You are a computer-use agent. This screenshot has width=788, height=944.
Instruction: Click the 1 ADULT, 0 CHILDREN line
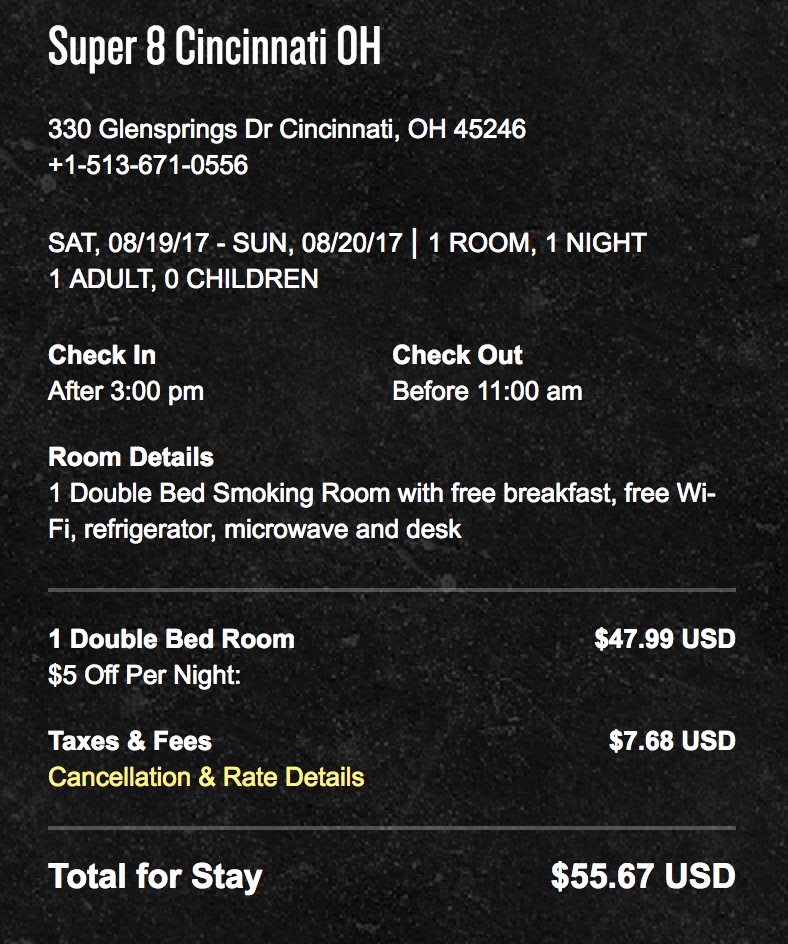[183, 279]
